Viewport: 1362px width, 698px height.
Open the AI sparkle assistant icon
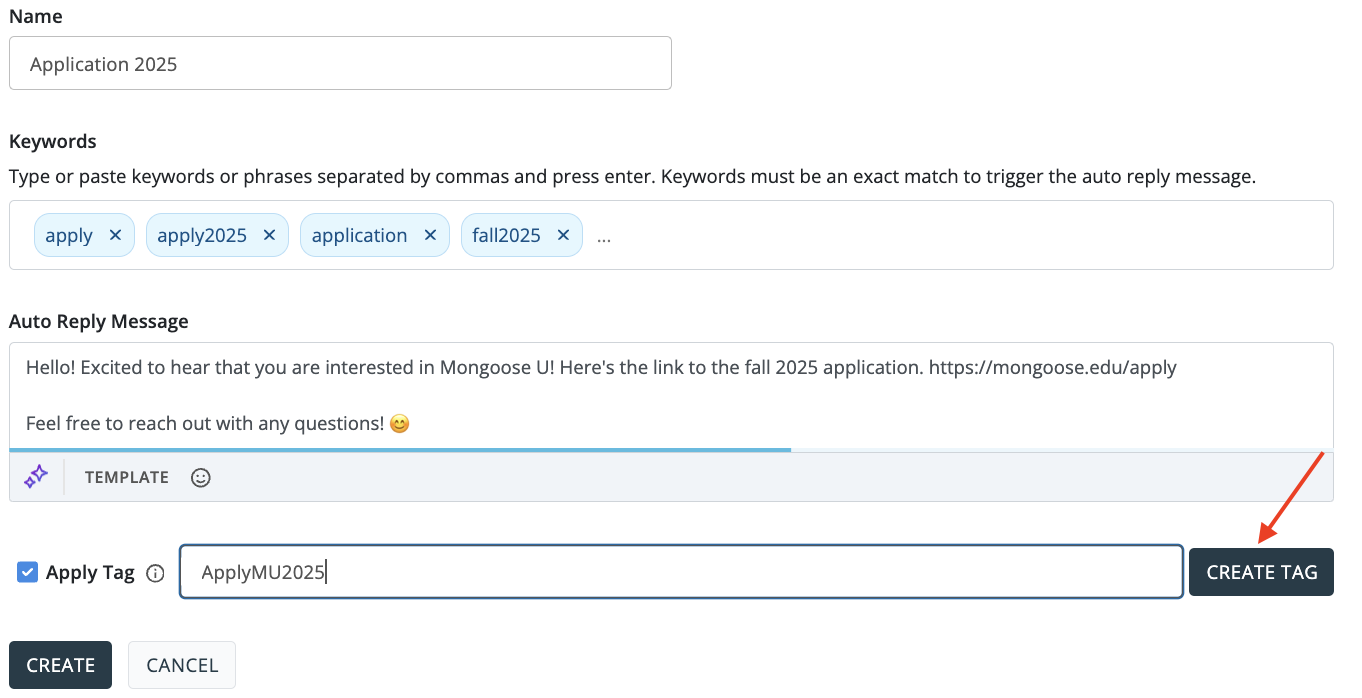click(x=36, y=477)
